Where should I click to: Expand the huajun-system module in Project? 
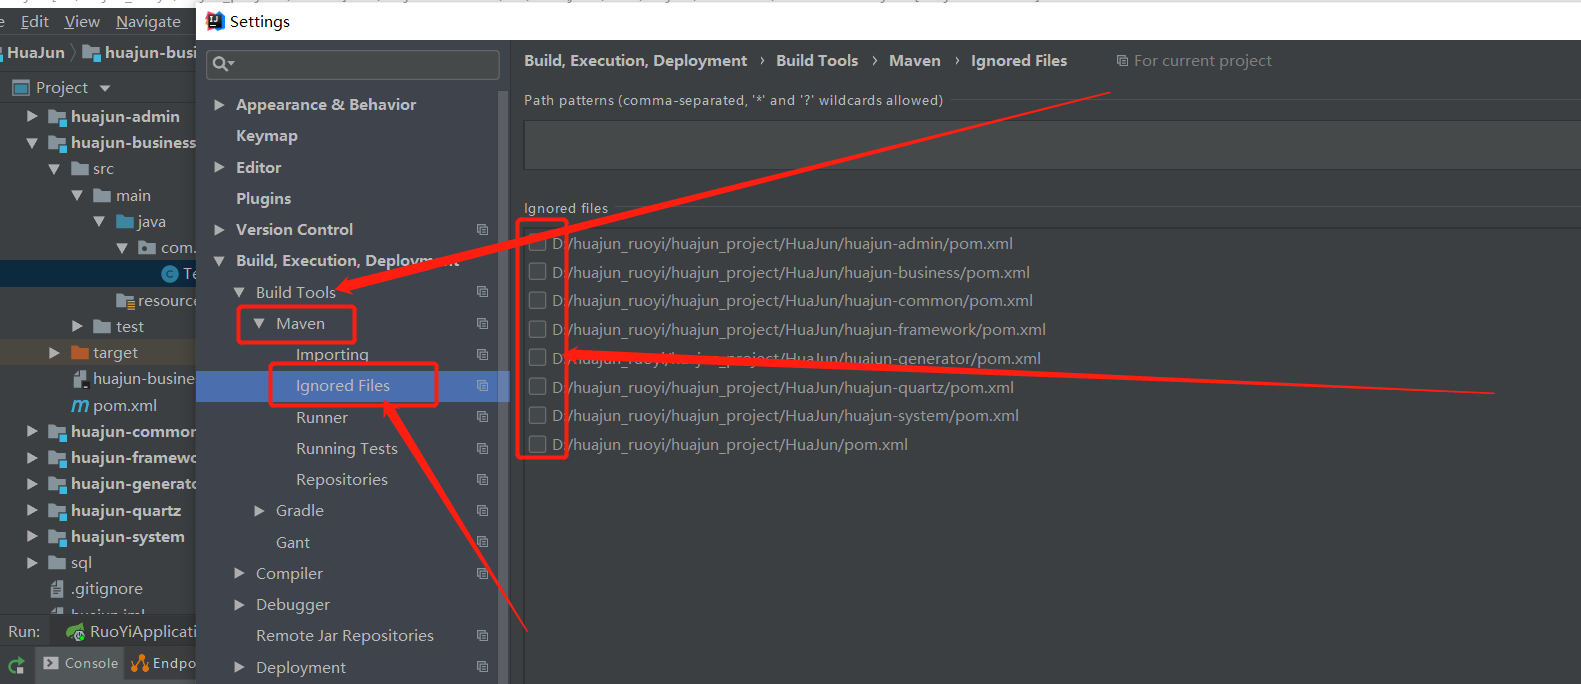pos(32,537)
